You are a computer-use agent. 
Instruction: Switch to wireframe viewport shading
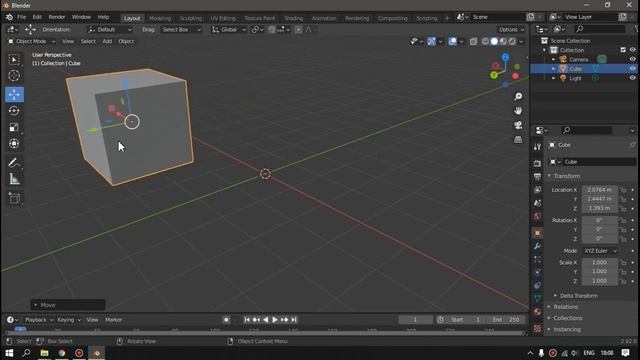coord(485,41)
